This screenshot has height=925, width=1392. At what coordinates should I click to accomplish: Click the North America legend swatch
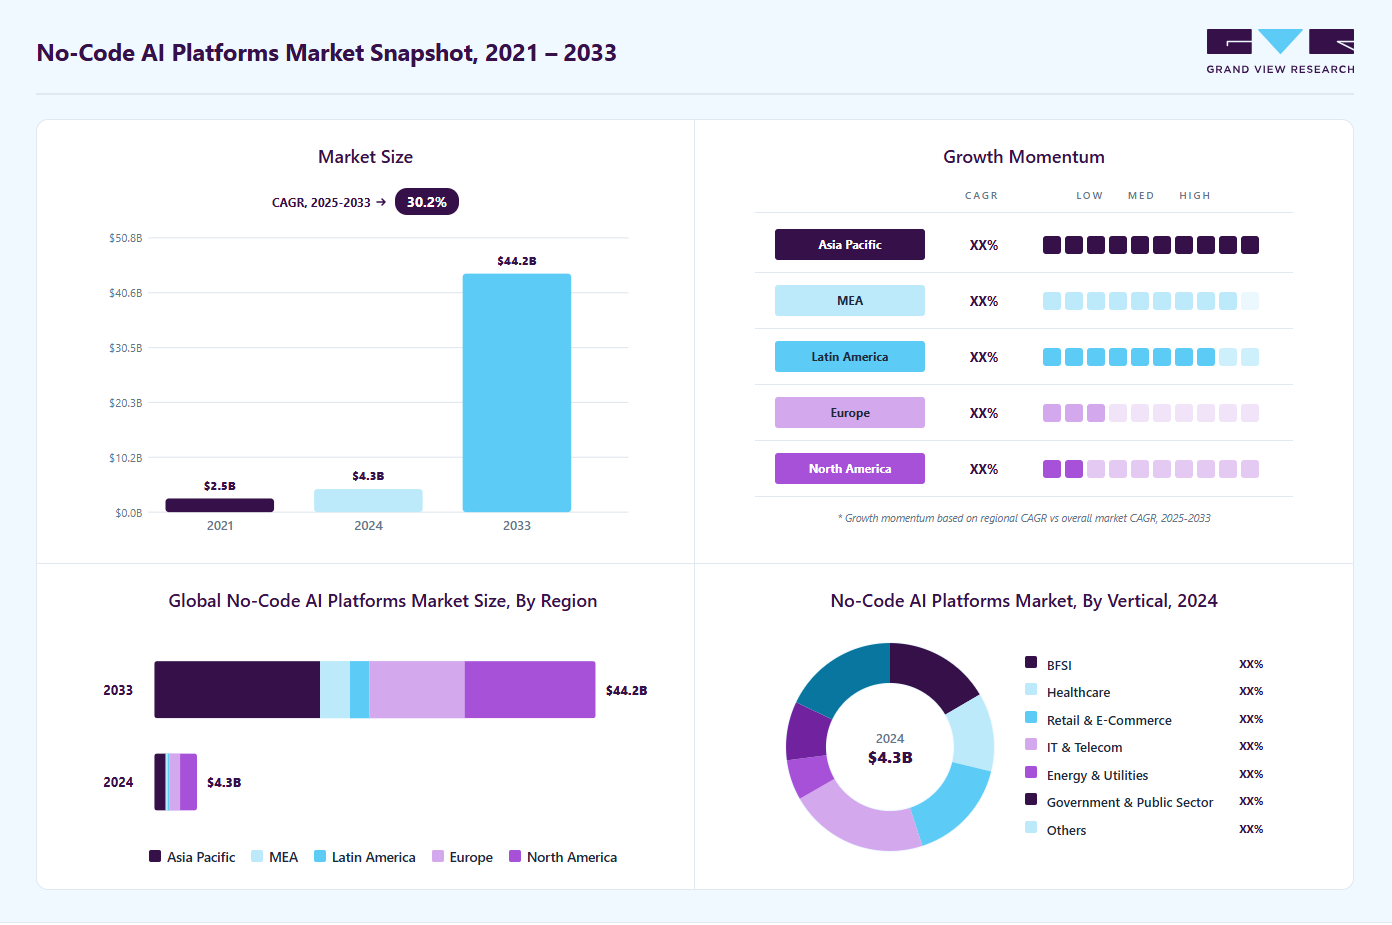pyautogui.click(x=515, y=856)
